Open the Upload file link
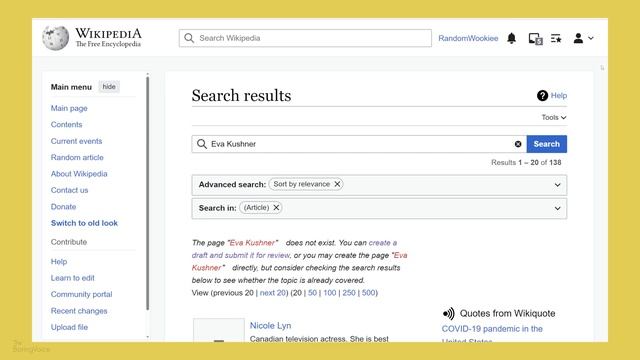640x360 pixels. coord(69,327)
